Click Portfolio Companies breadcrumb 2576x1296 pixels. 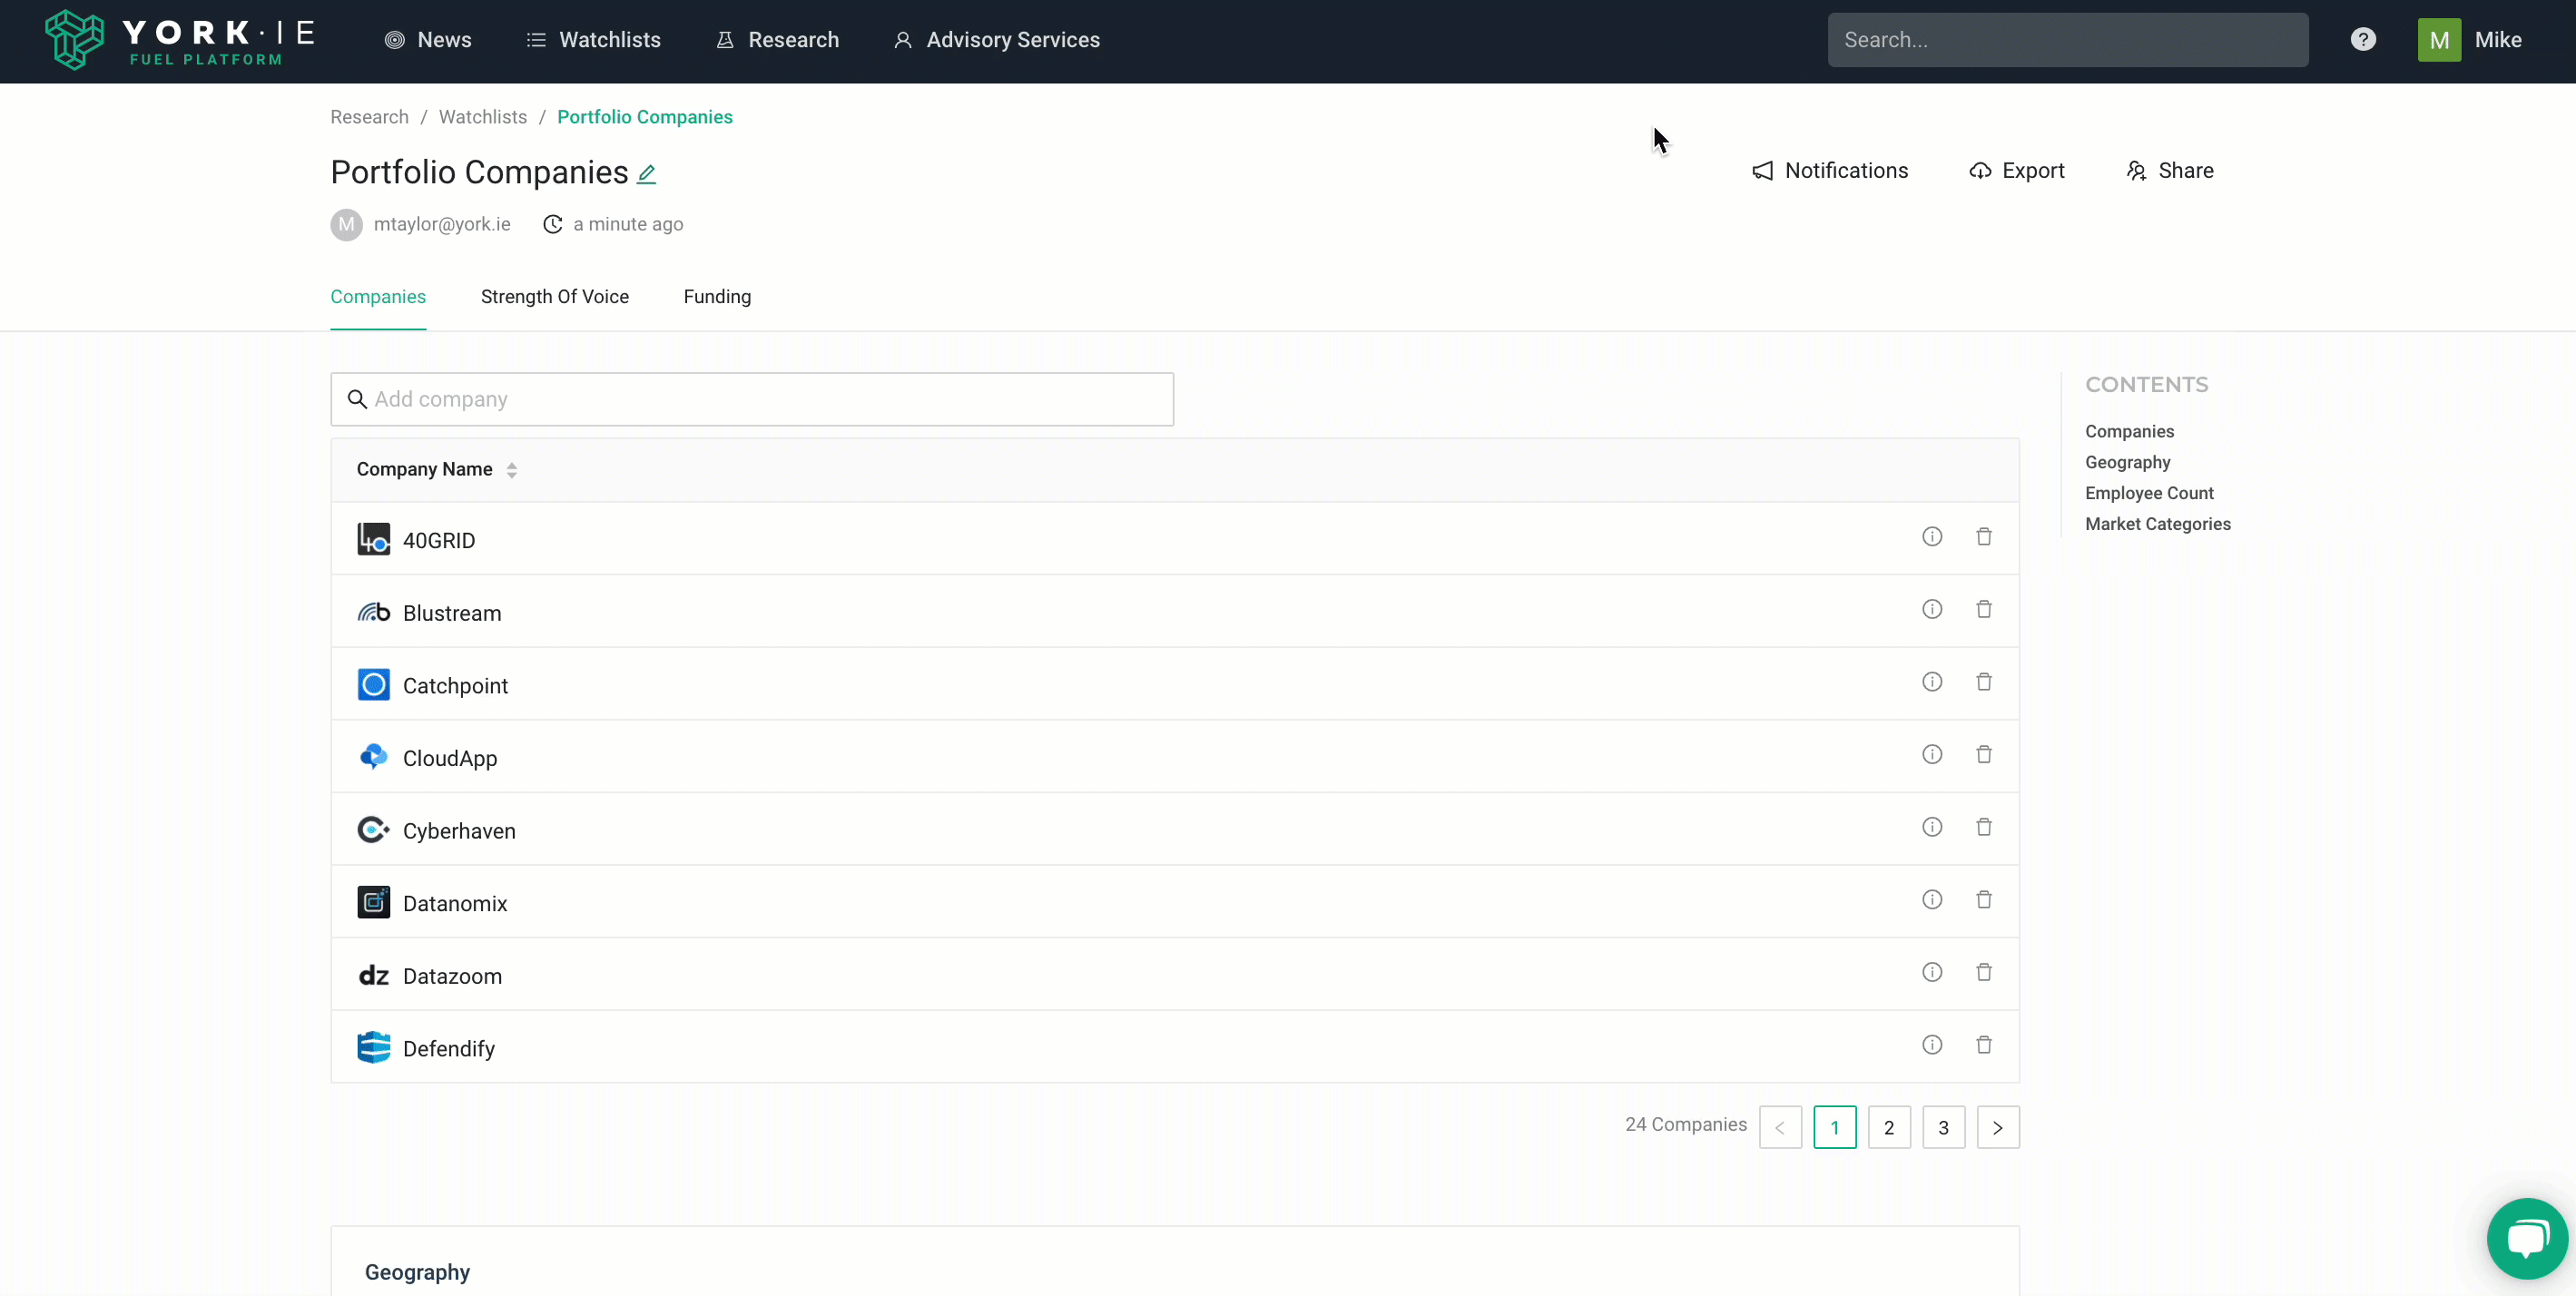tap(645, 117)
